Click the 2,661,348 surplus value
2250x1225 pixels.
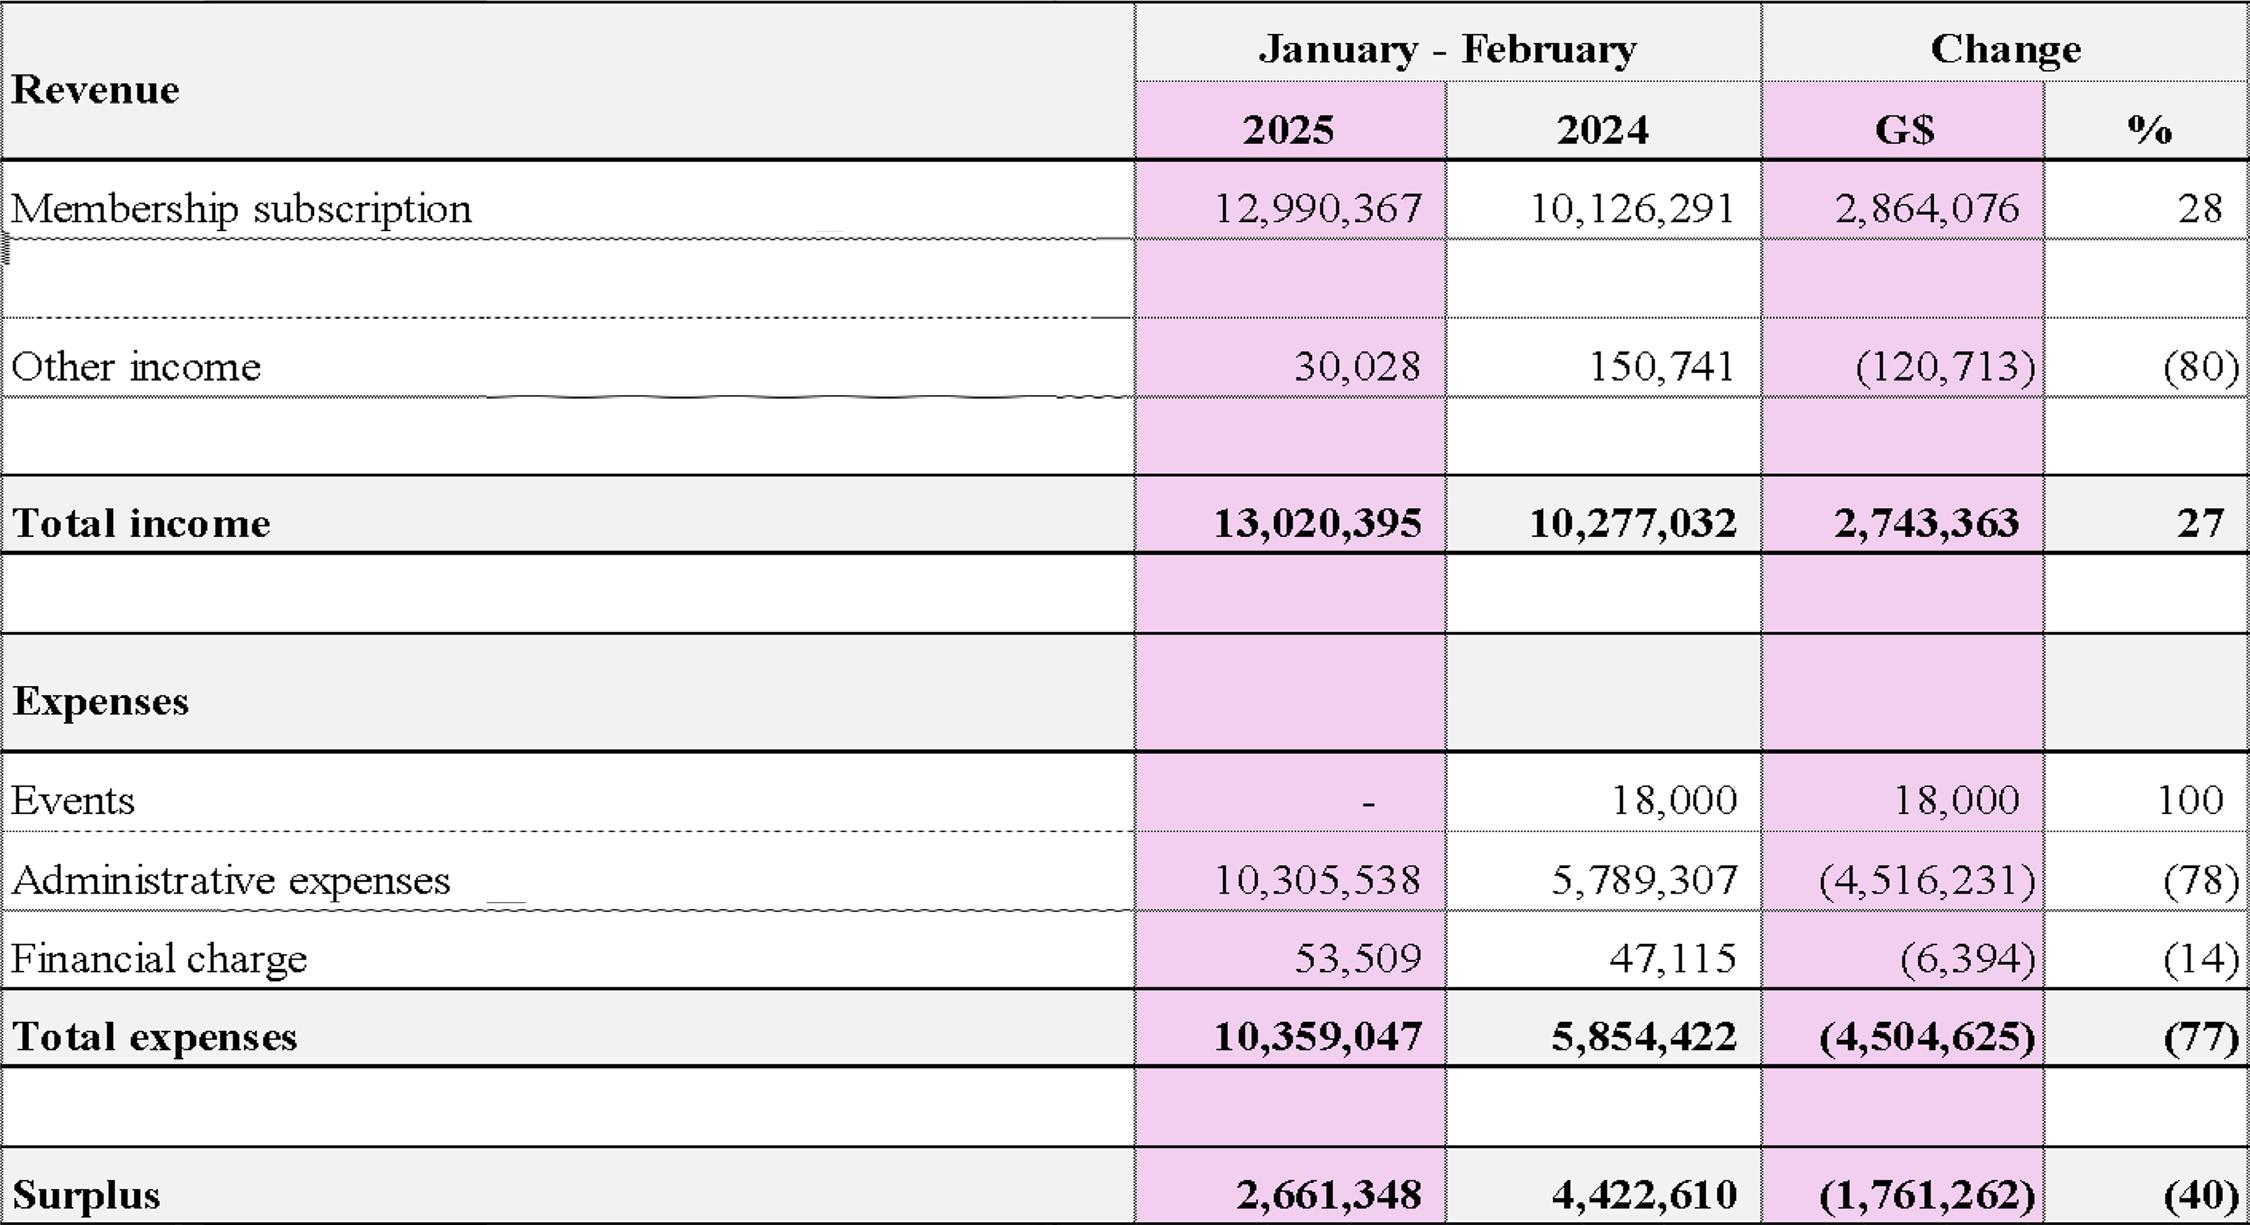point(1328,1195)
